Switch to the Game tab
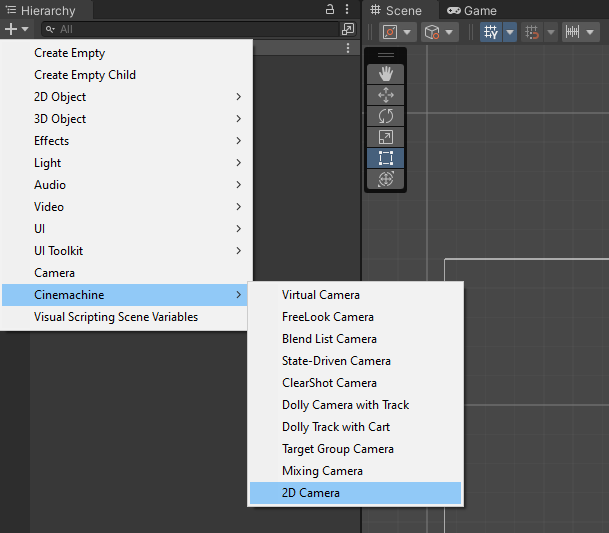This screenshot has width=609, height=533. (x=472, y=10)
